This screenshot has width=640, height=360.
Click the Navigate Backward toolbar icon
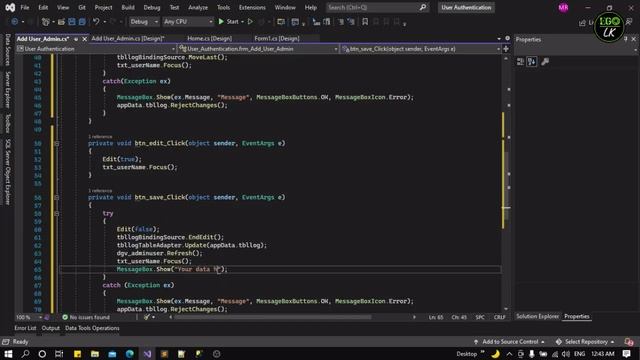click(15, 22)
